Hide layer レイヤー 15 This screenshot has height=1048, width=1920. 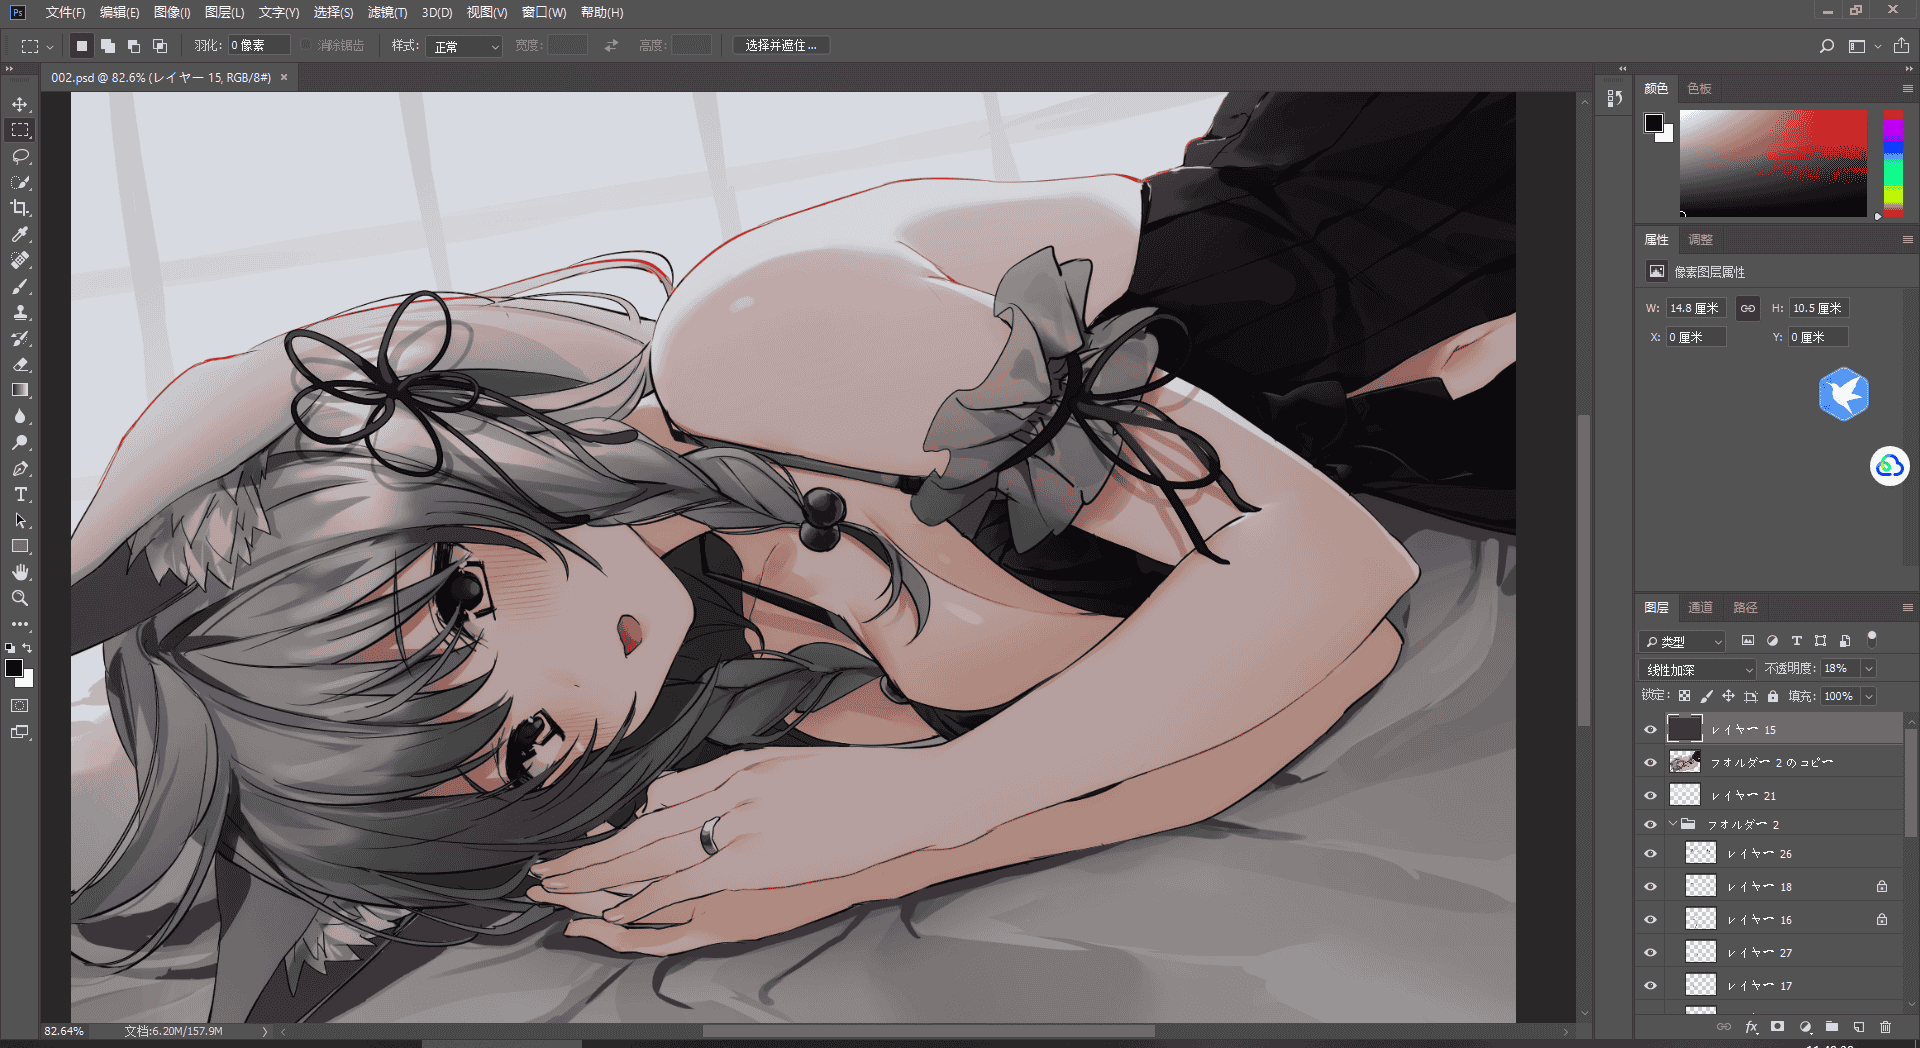(x=1651, y=730)
